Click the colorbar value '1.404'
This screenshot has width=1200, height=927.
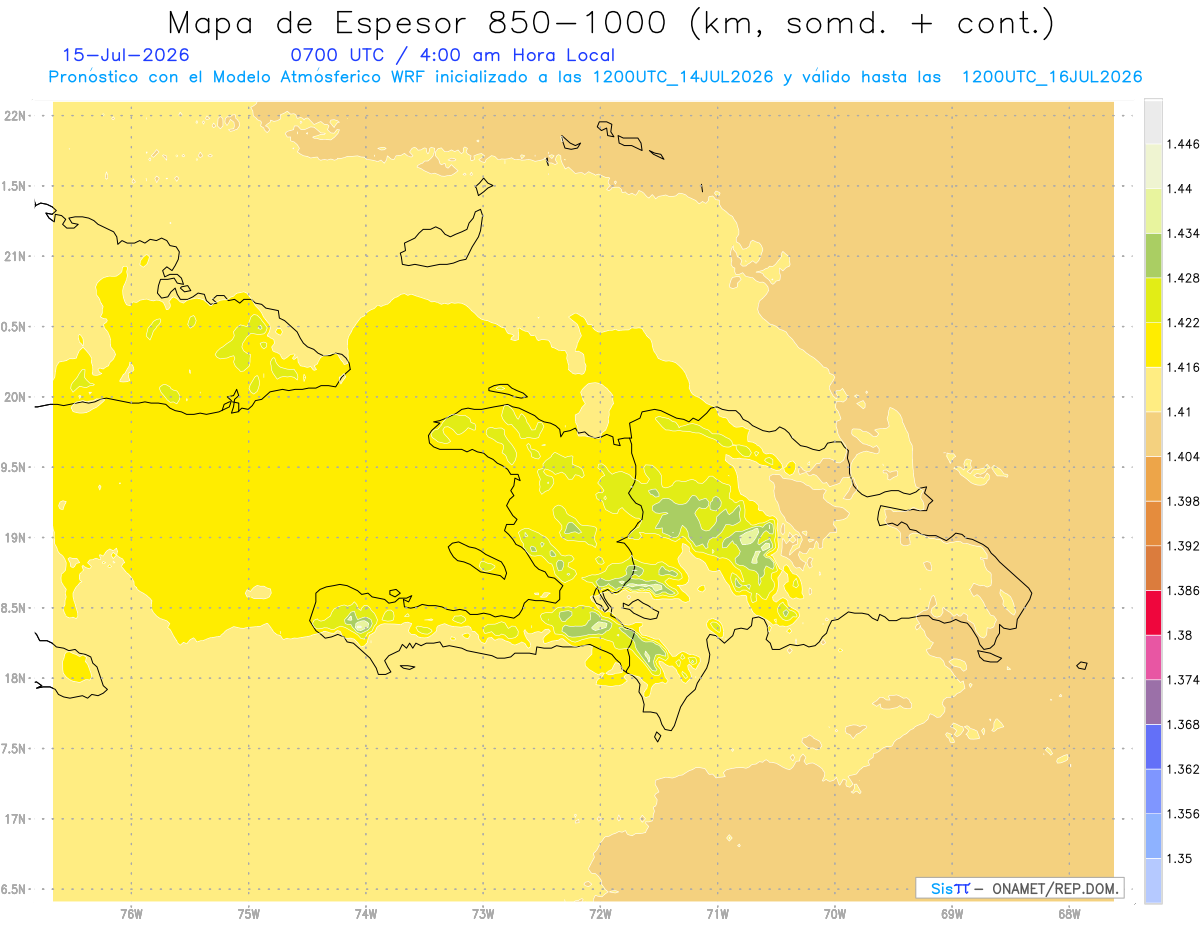pos(1182,457)
